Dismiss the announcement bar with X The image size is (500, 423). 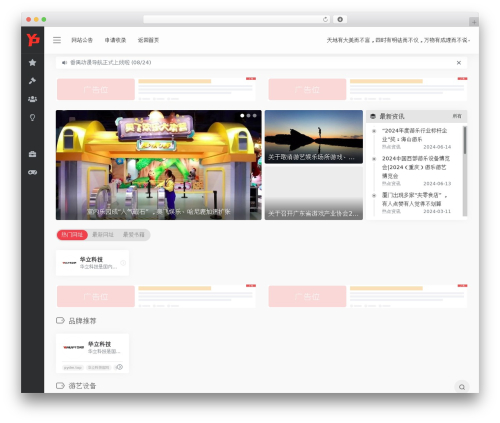click(x=459, y=63)
